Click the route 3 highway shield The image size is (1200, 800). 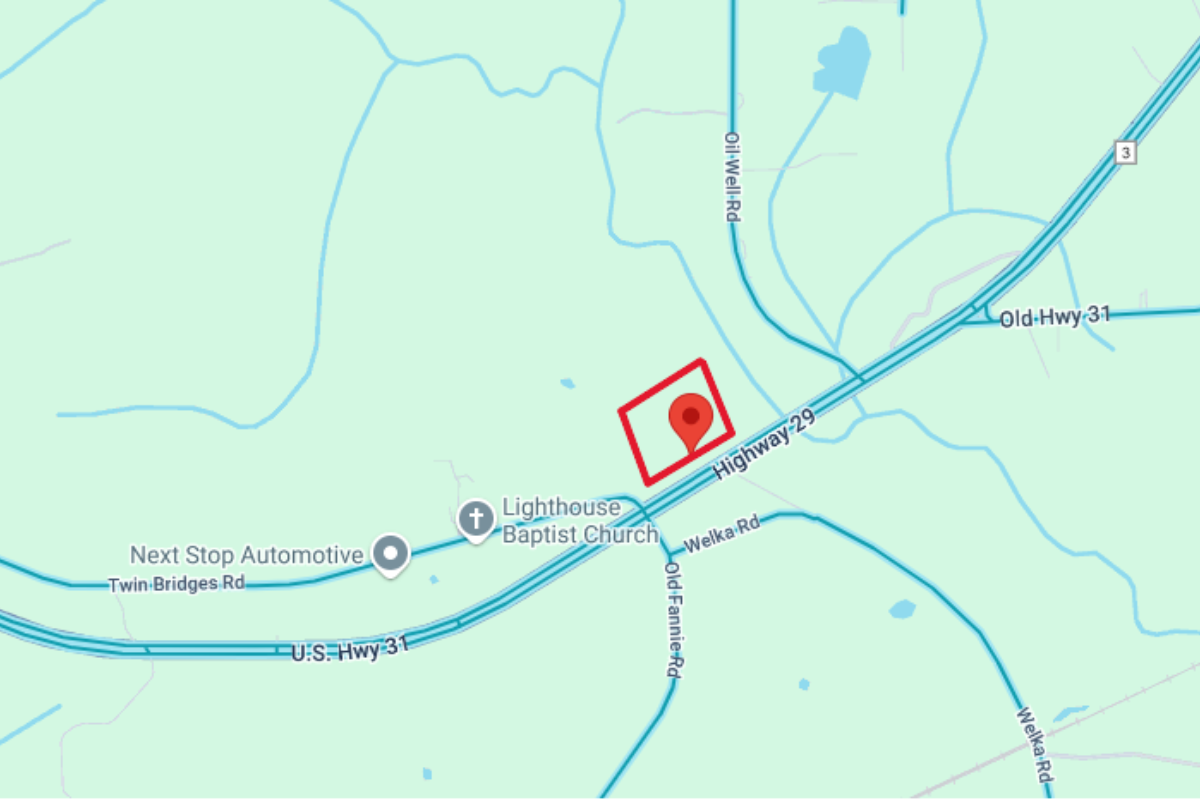pyautogui.click(x=1126, y=152)
